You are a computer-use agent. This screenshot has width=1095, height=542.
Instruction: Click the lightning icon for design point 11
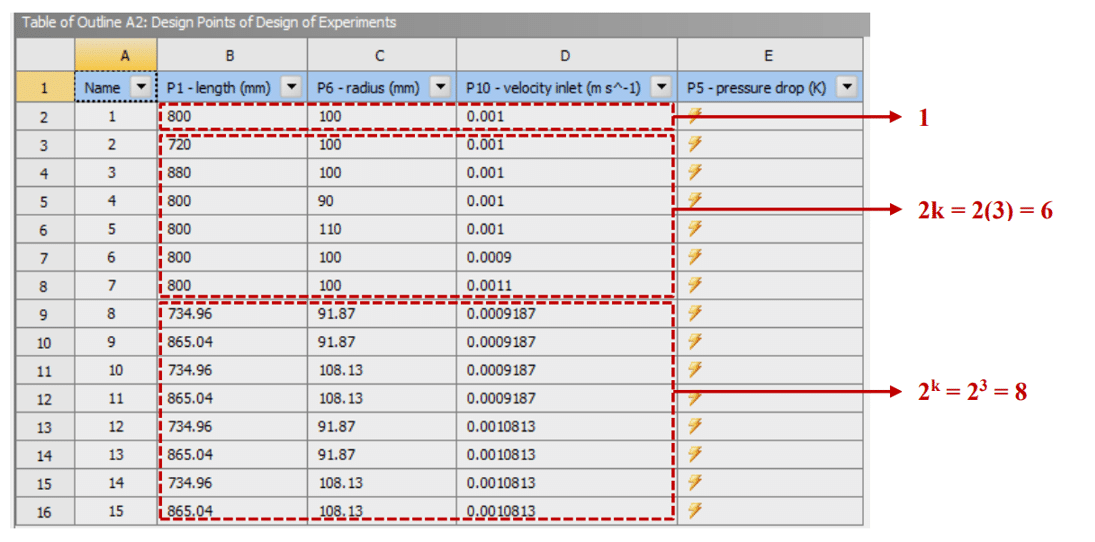point(693,398)
